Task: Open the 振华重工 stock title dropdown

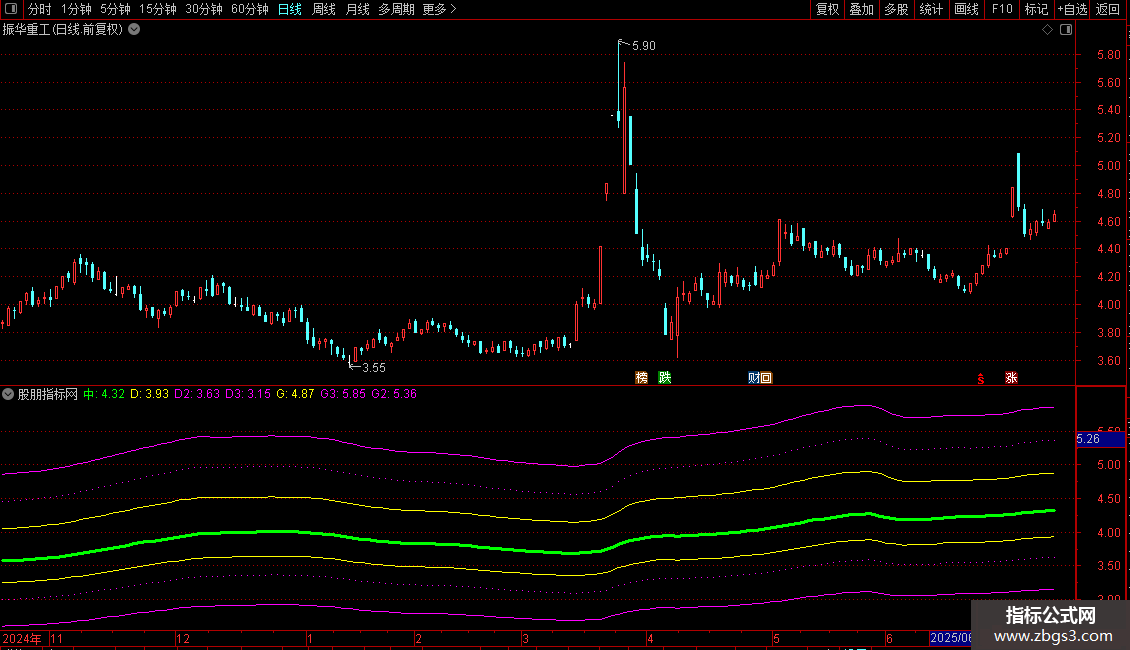Action: pyautogui.click(x=134, y=30)
